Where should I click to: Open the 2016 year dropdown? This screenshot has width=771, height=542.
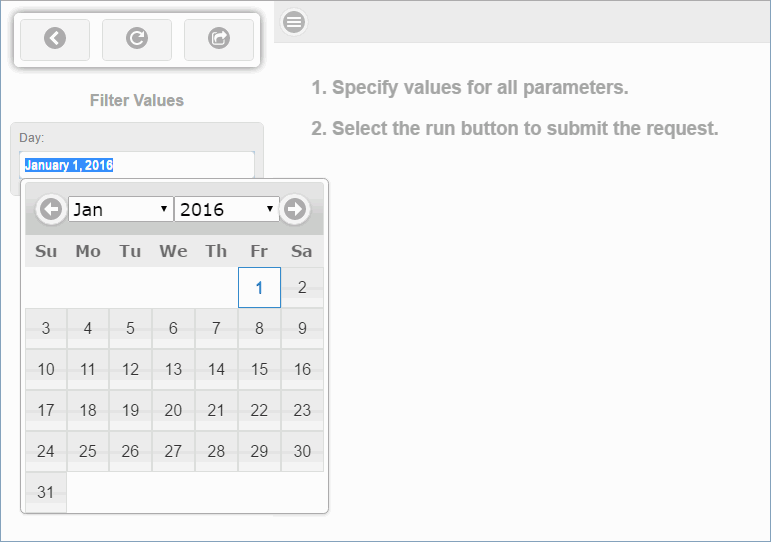pos(227,209)
